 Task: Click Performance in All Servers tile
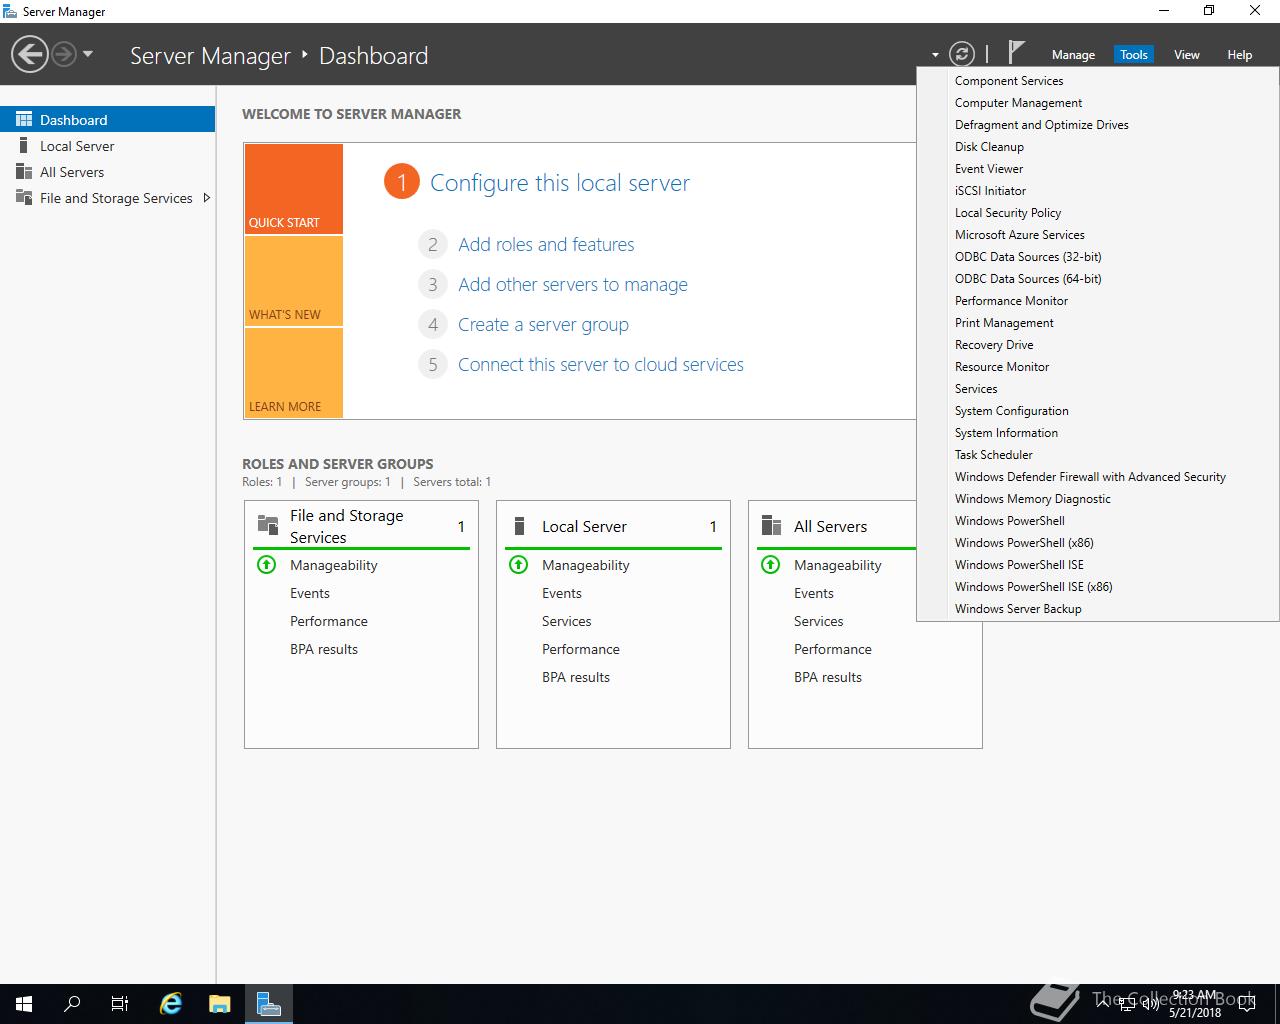pyautogui.click(x=833, y=649)
